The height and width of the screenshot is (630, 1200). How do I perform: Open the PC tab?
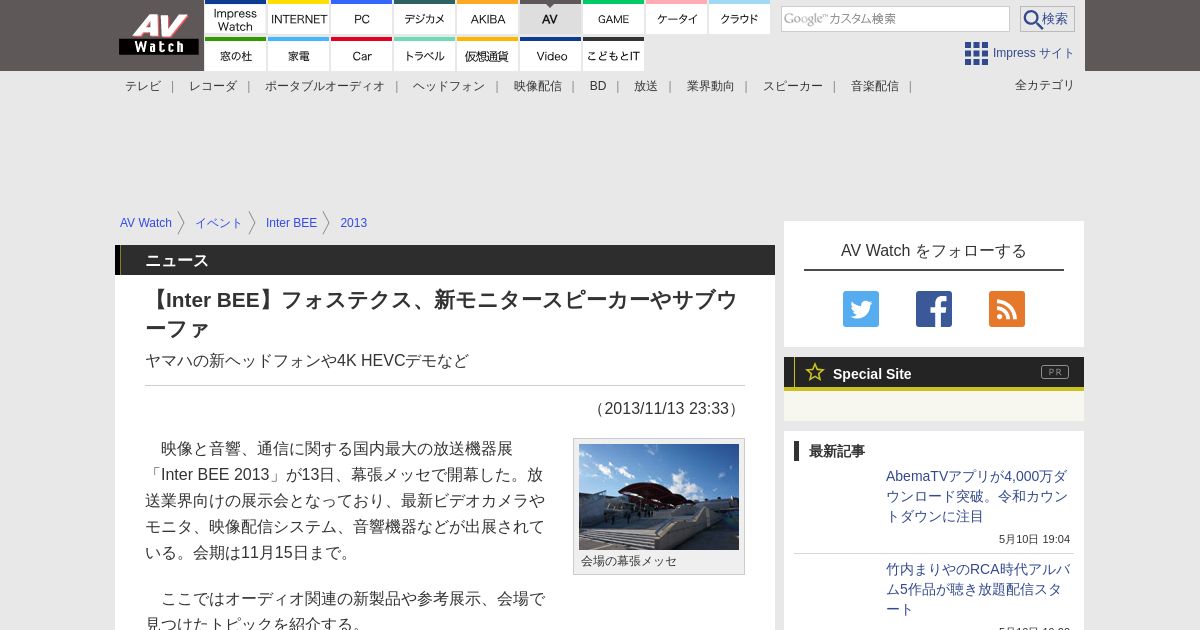click(362, 18)
